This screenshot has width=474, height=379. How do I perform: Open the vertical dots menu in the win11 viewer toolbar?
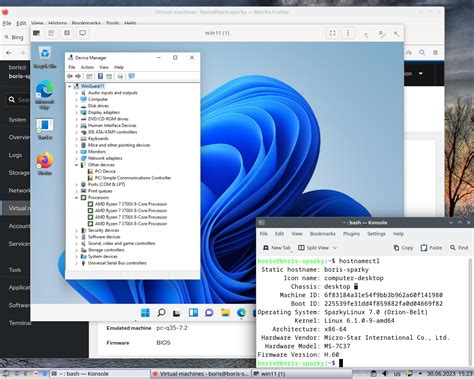tap(348, 33)
